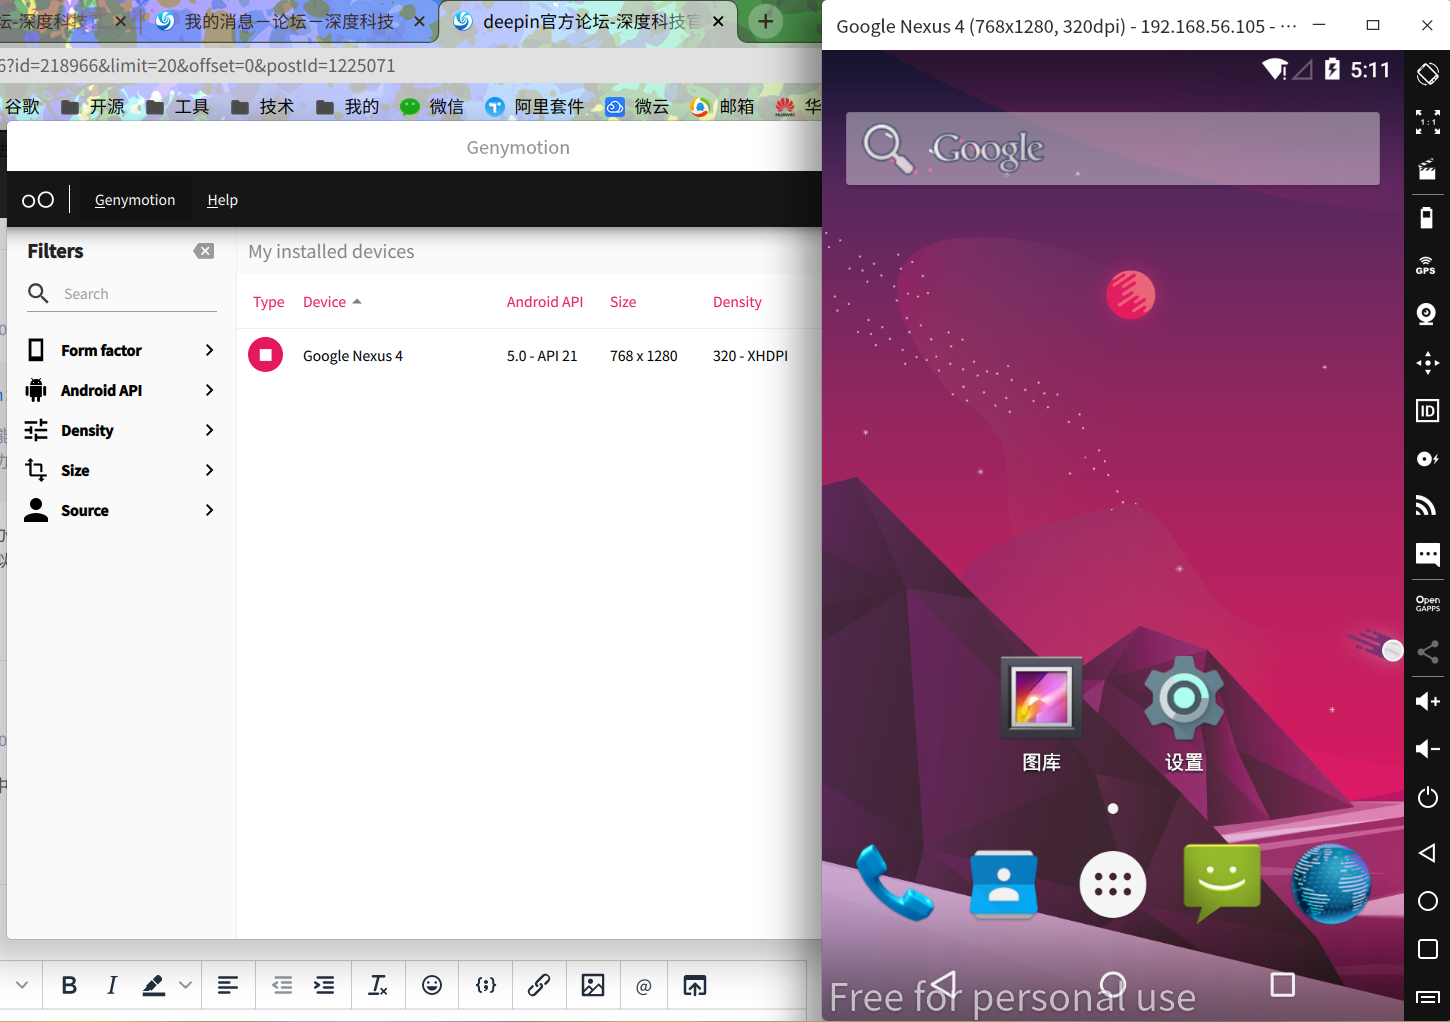This screenshot has height=1022, width=1450.
Task: Click the power button icon in sidebar
Action: 1427,797
